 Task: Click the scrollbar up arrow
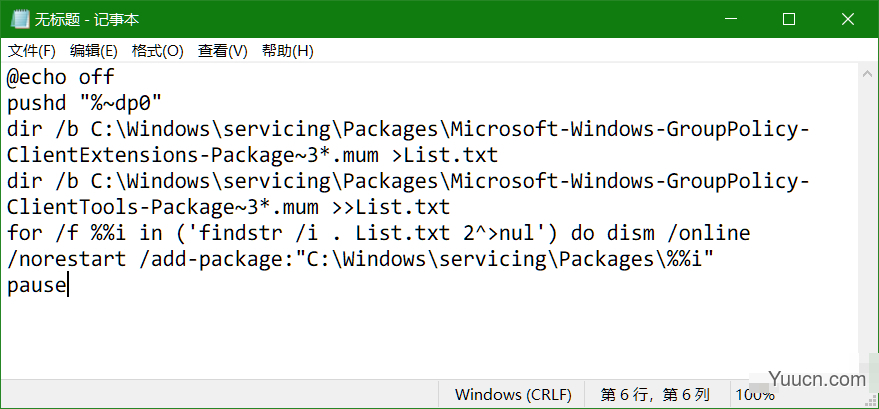point(867,73)
